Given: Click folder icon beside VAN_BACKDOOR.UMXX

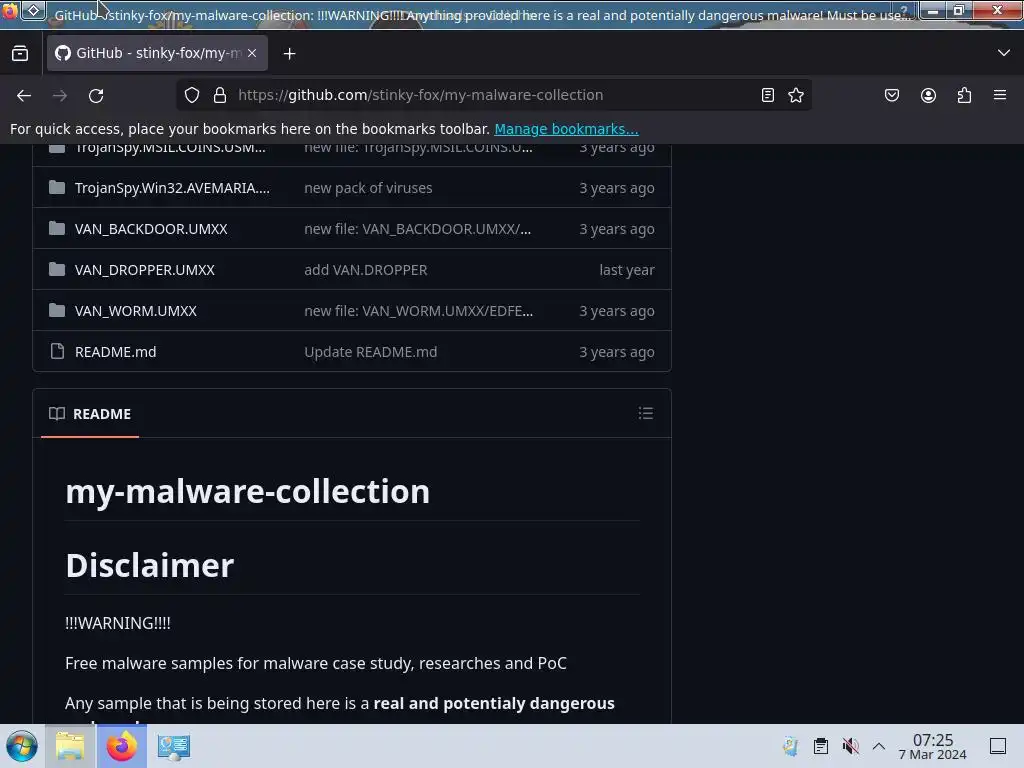Looking at the screenshot, I should tap(57, 229).
